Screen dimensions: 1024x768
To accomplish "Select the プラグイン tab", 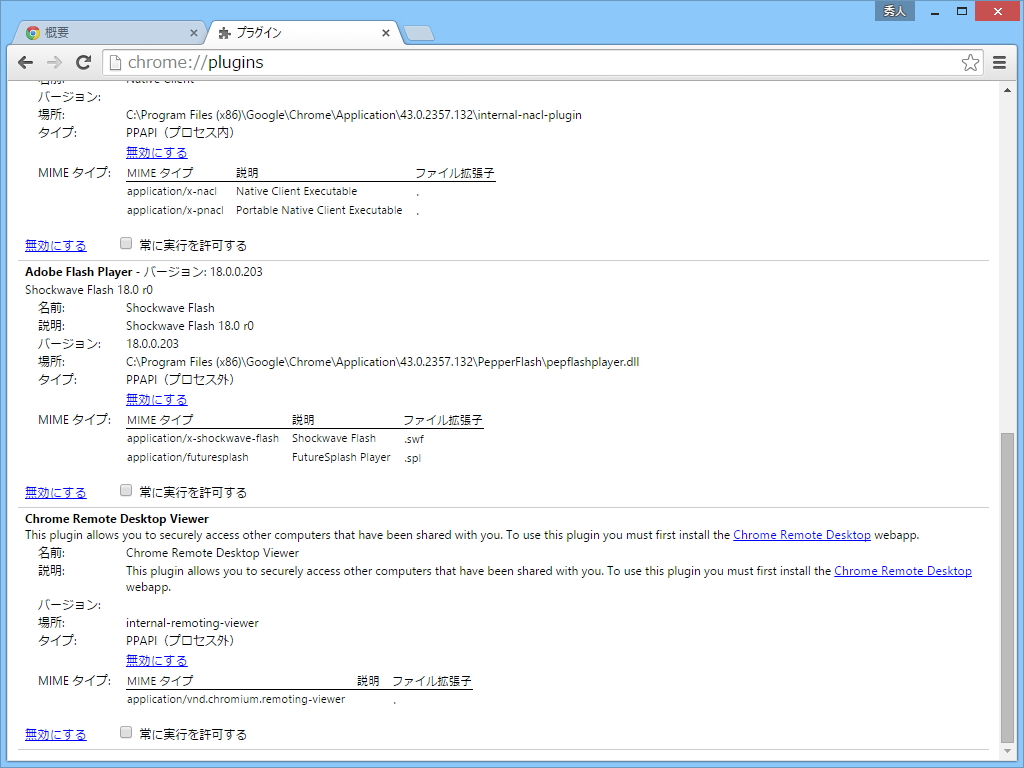I will tap(290, 31).
